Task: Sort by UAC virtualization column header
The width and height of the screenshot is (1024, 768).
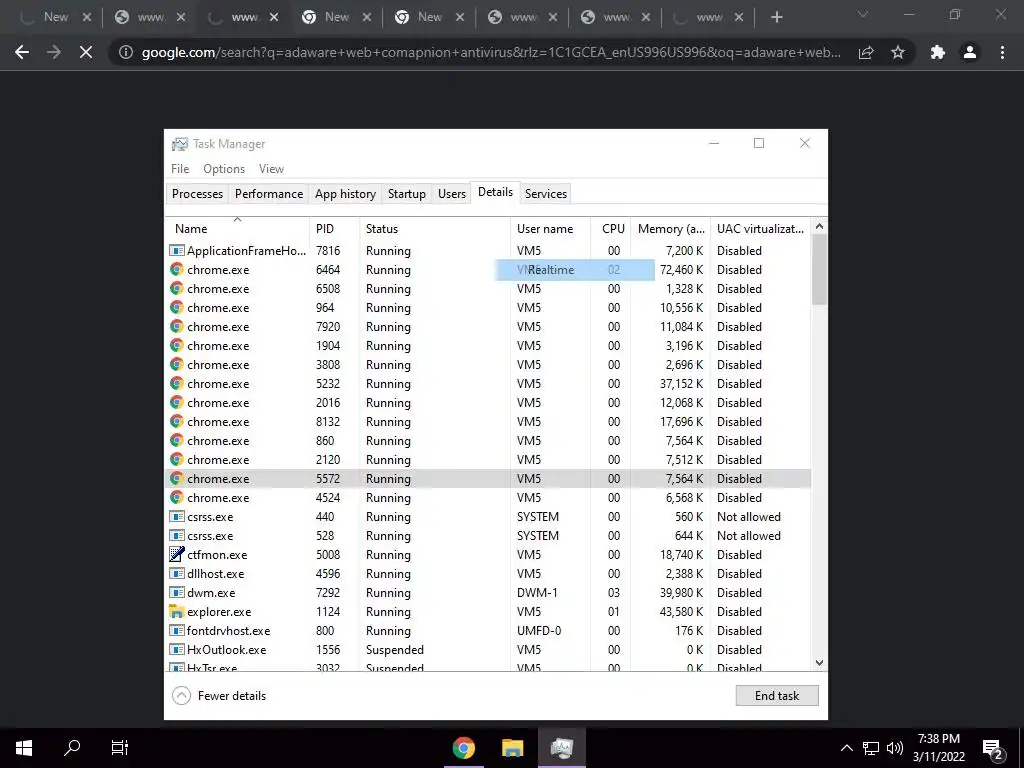Action: [760, 229]
